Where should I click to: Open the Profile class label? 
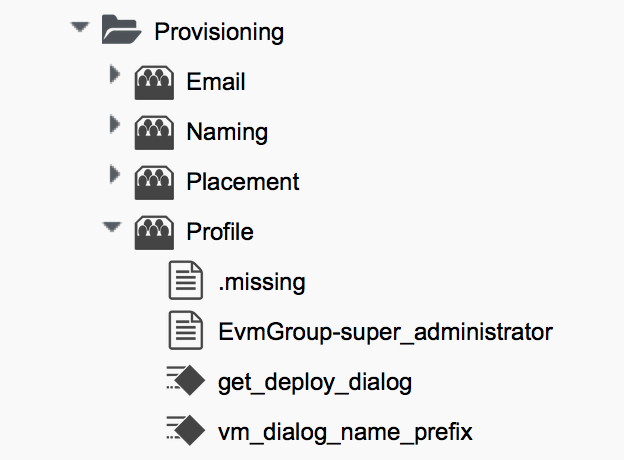pos(220,232)
